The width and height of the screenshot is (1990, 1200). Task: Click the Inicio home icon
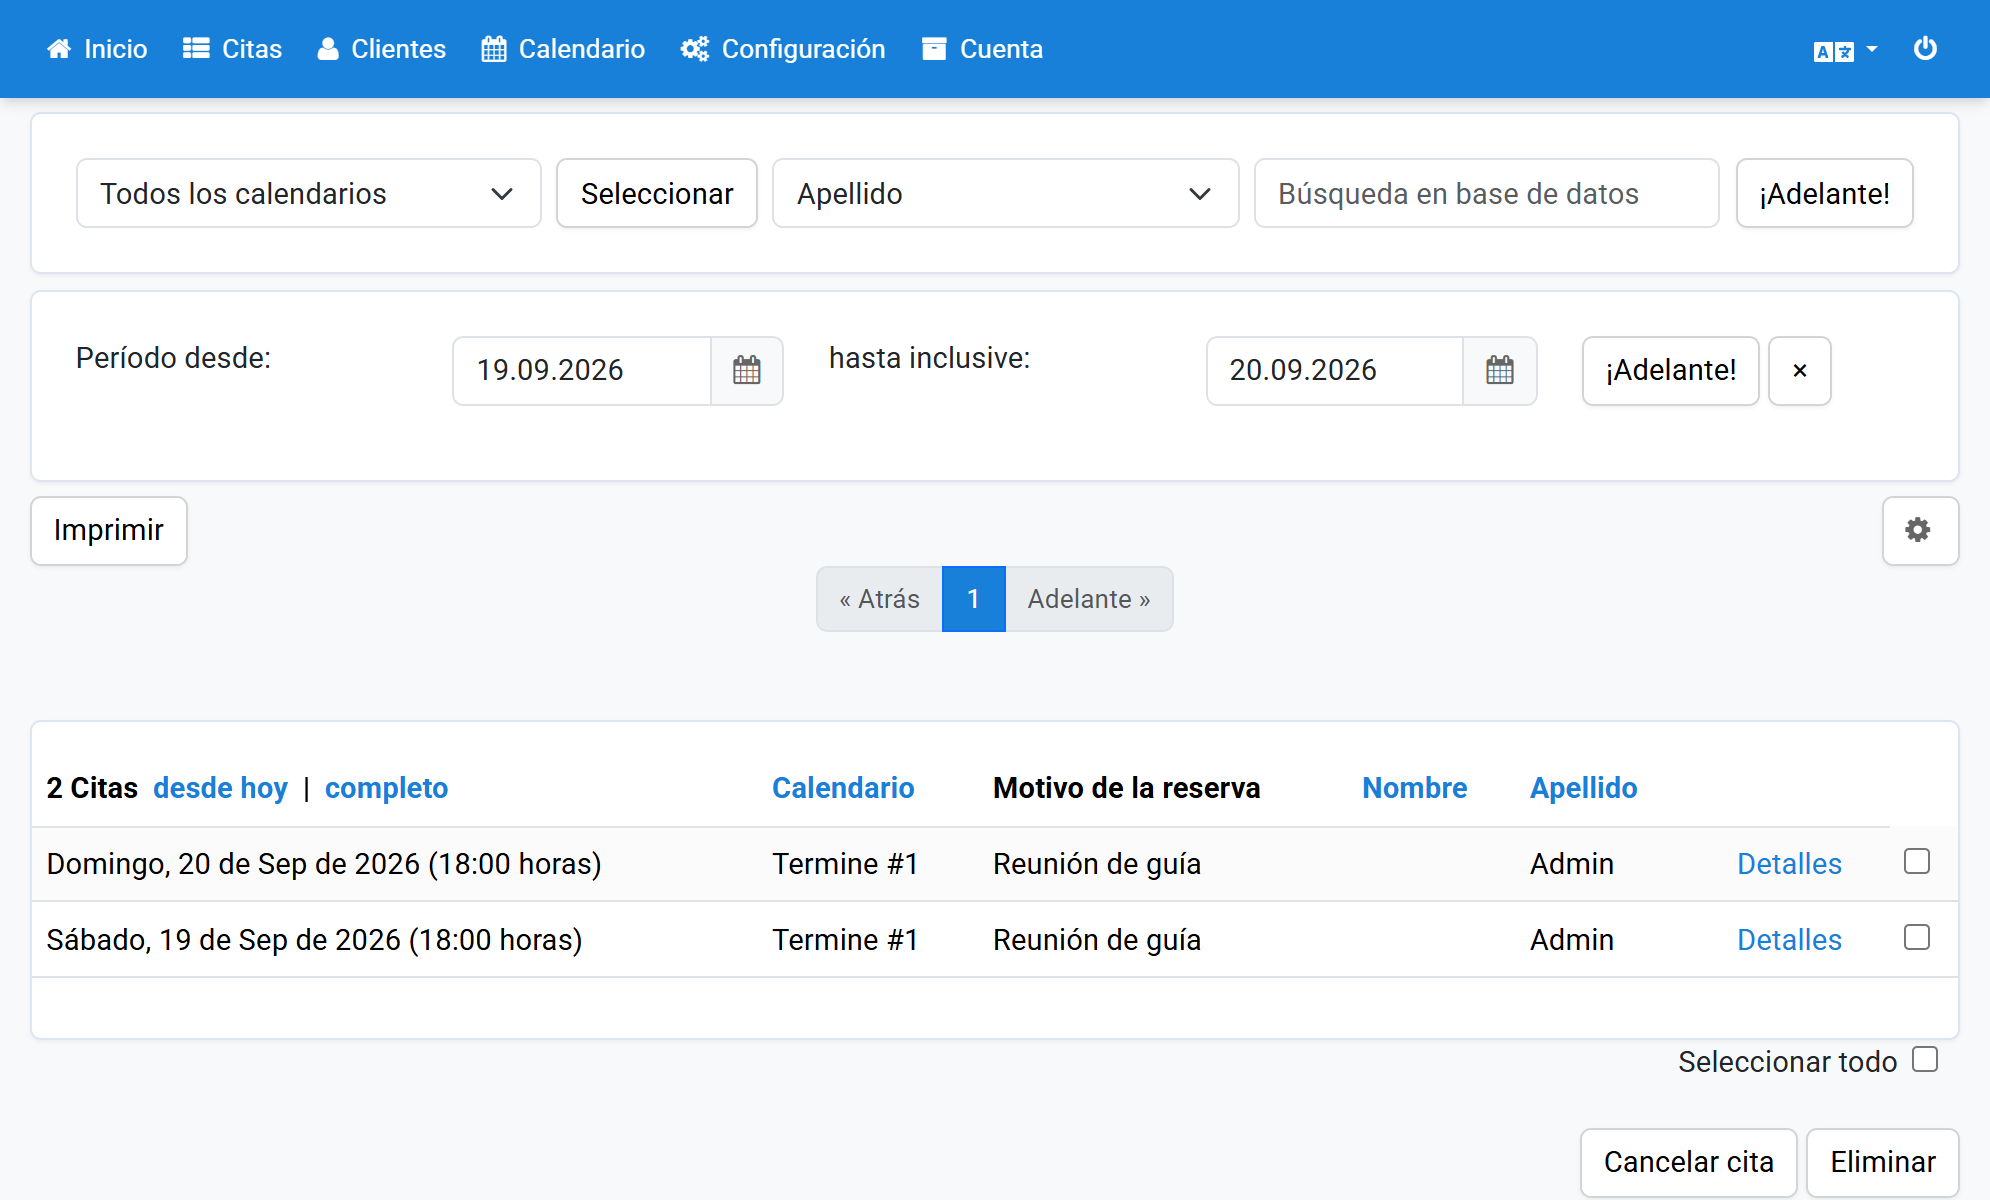click(x=59, y=49)
